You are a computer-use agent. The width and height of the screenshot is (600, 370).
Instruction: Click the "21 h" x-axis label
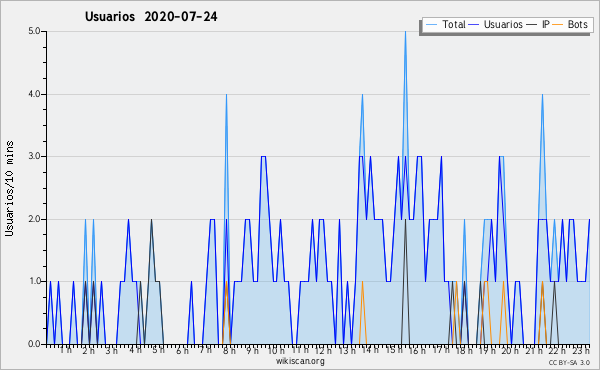click(534, 351)
